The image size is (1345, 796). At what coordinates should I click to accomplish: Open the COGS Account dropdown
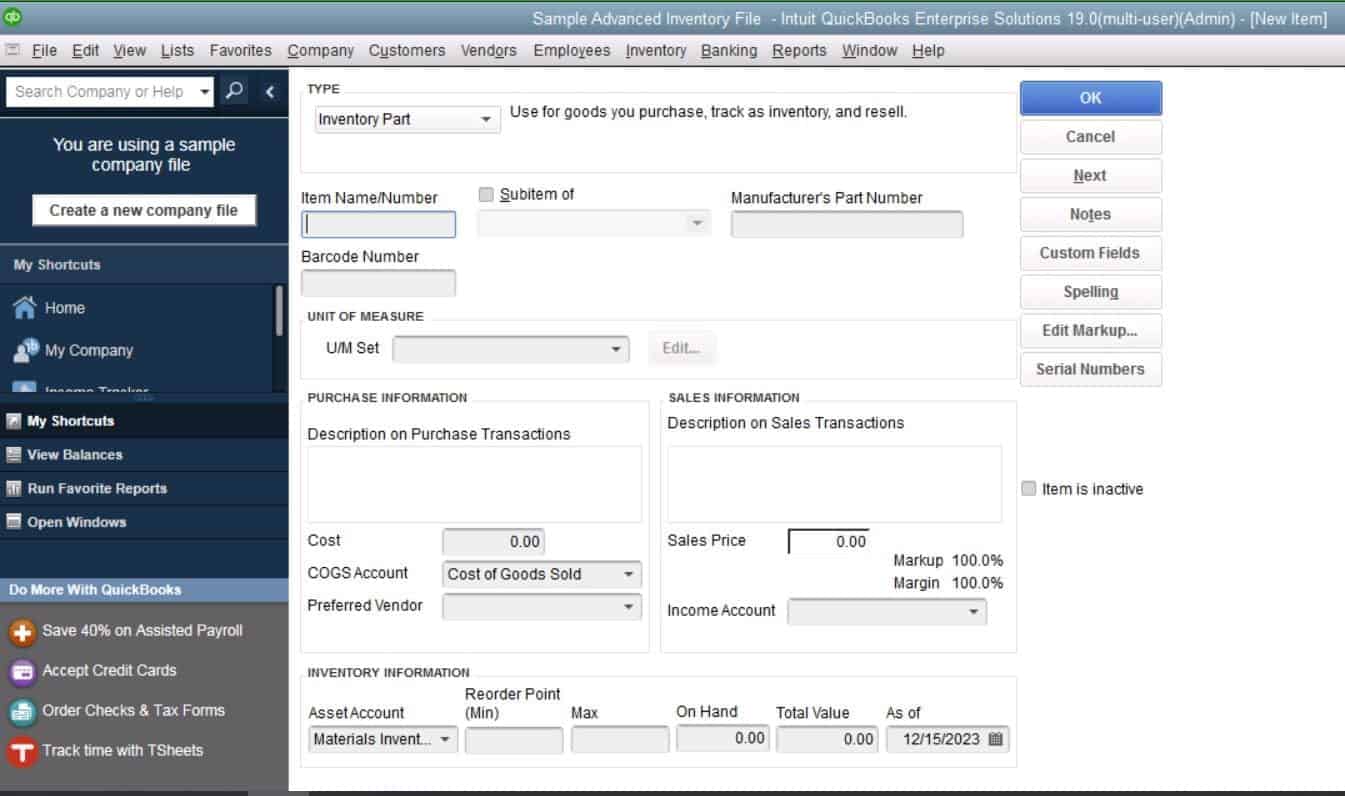[x=542, y=574]
